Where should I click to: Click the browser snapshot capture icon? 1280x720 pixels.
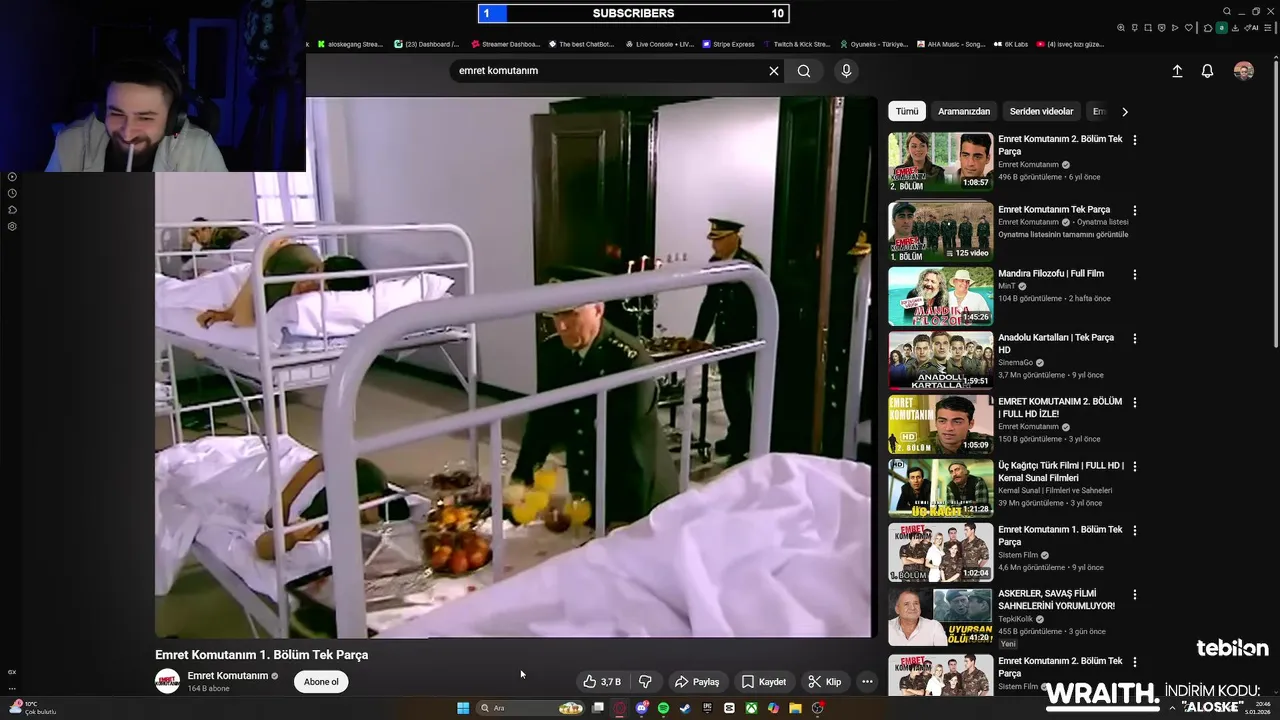click(x=1148, y=28)
